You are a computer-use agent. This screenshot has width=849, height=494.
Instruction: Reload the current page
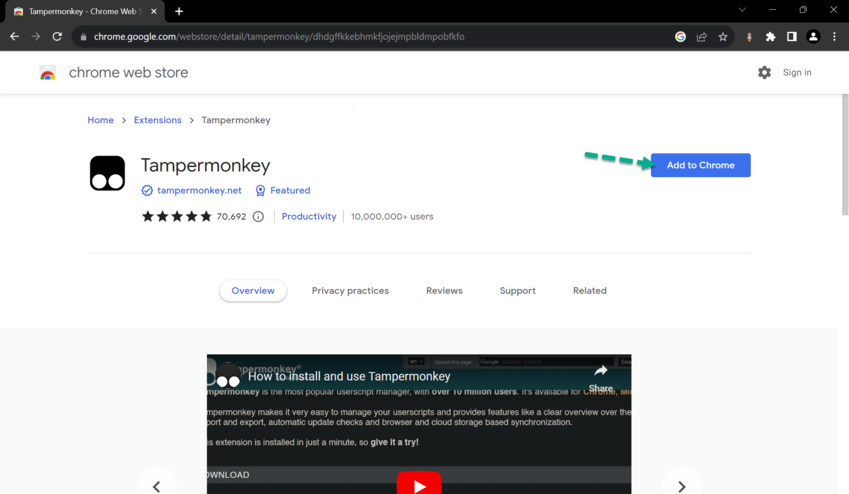[57, 36]
